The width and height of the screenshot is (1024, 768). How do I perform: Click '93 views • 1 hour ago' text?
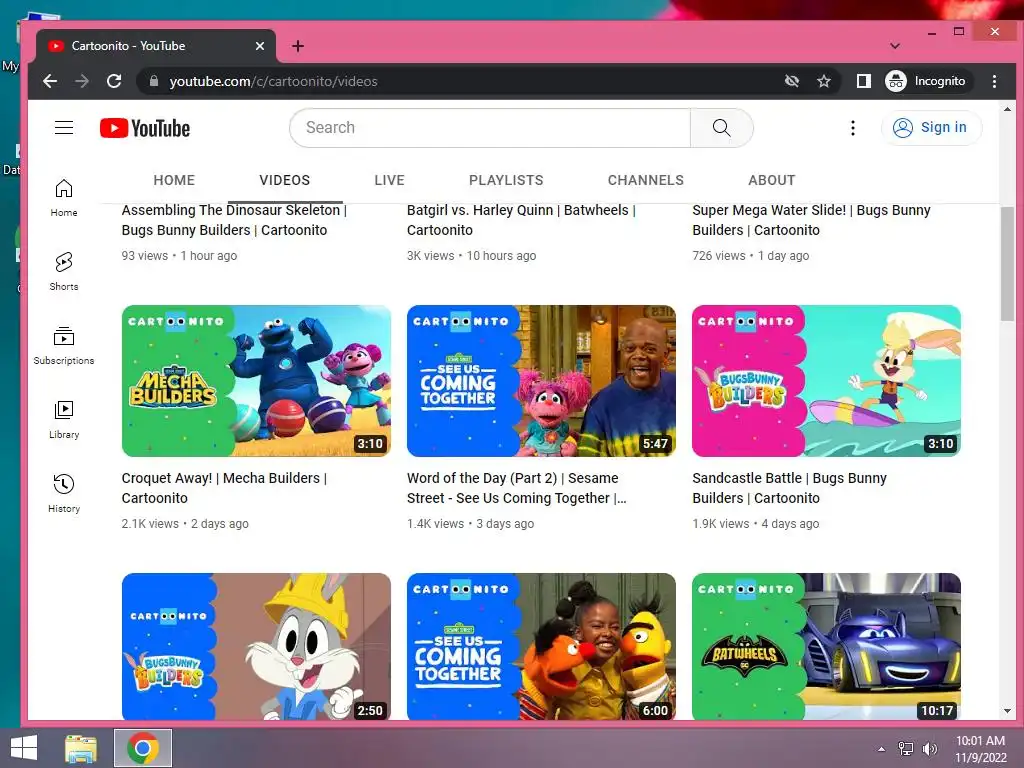[179, 256]
